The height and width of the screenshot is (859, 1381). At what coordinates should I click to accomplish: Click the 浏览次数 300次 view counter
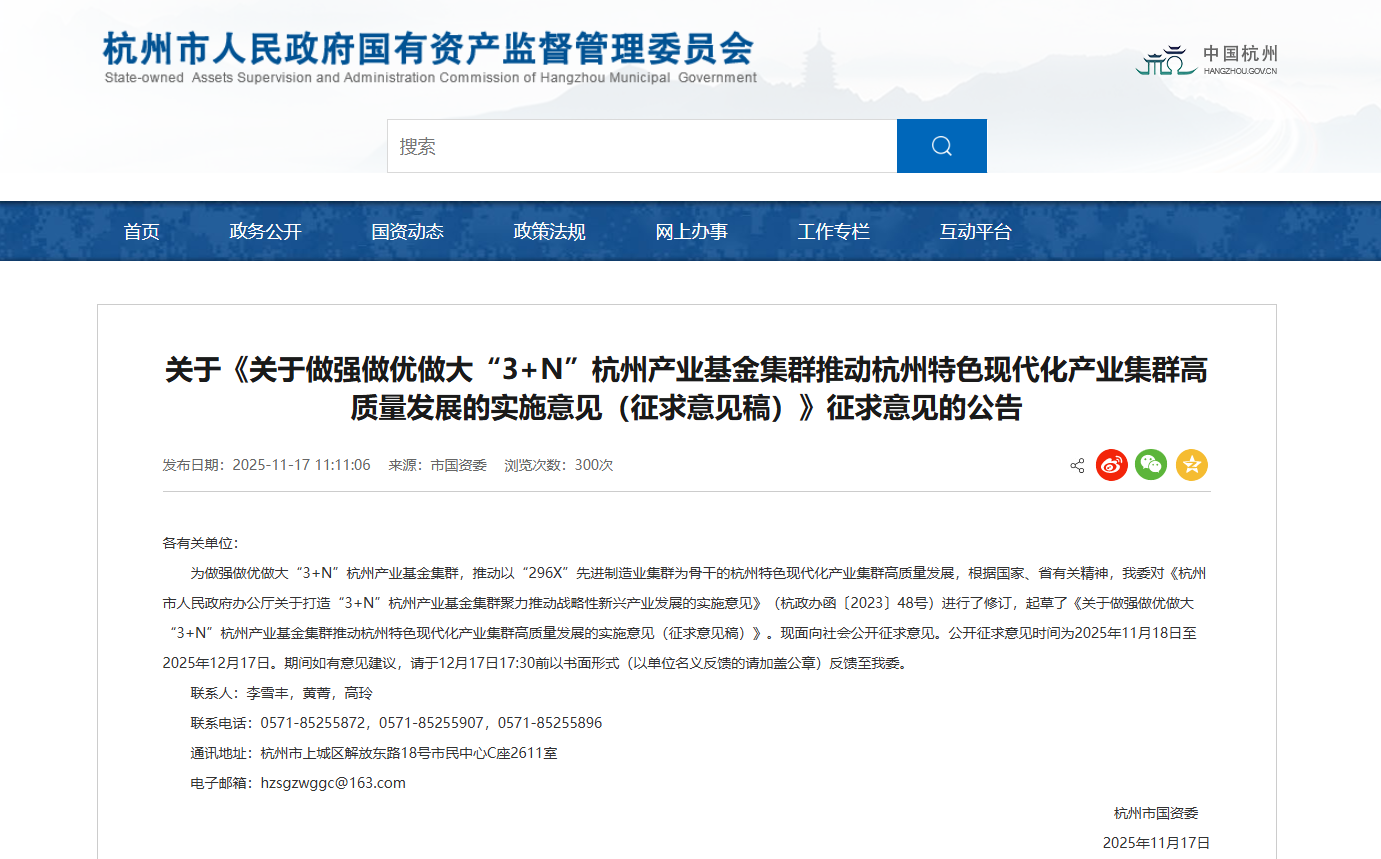click(558, 465)
